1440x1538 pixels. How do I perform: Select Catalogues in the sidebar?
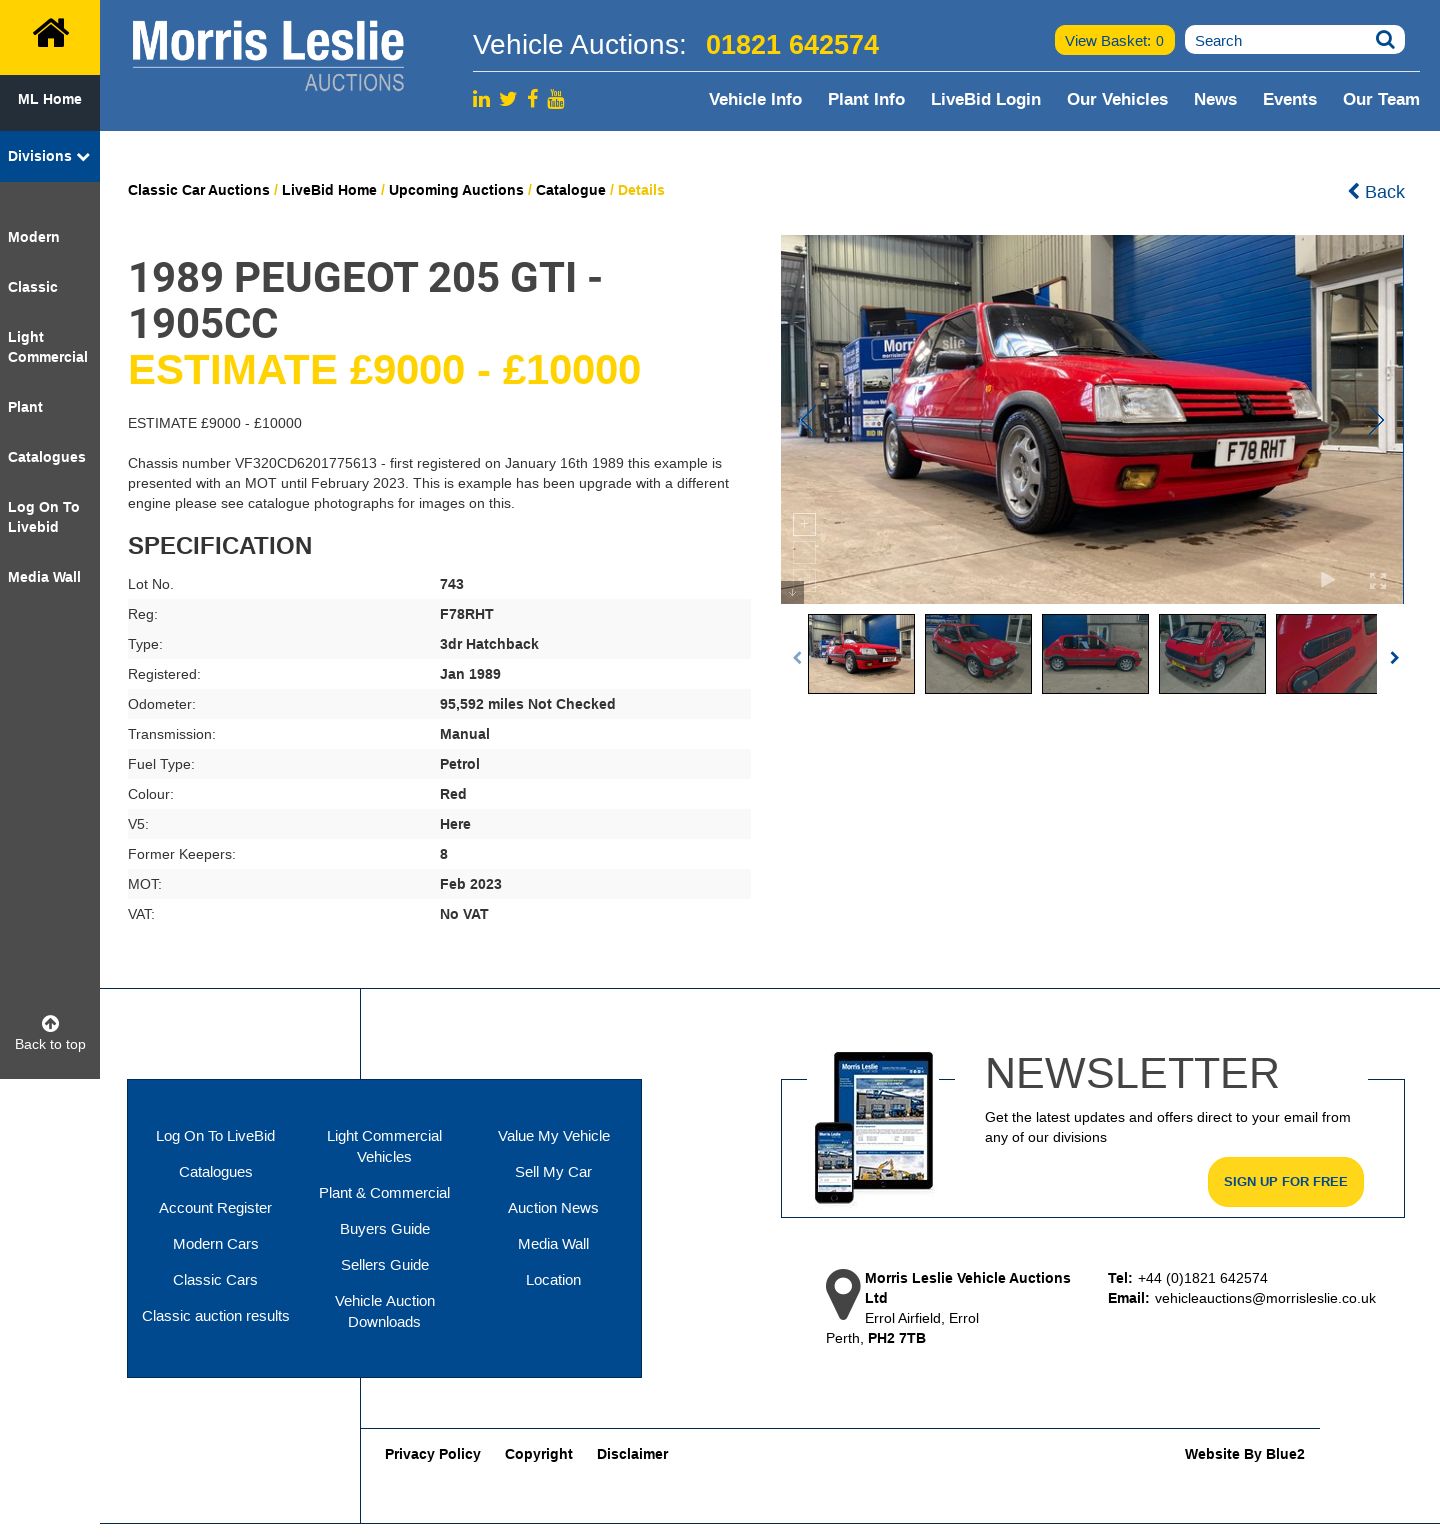(x=47, y=457)
